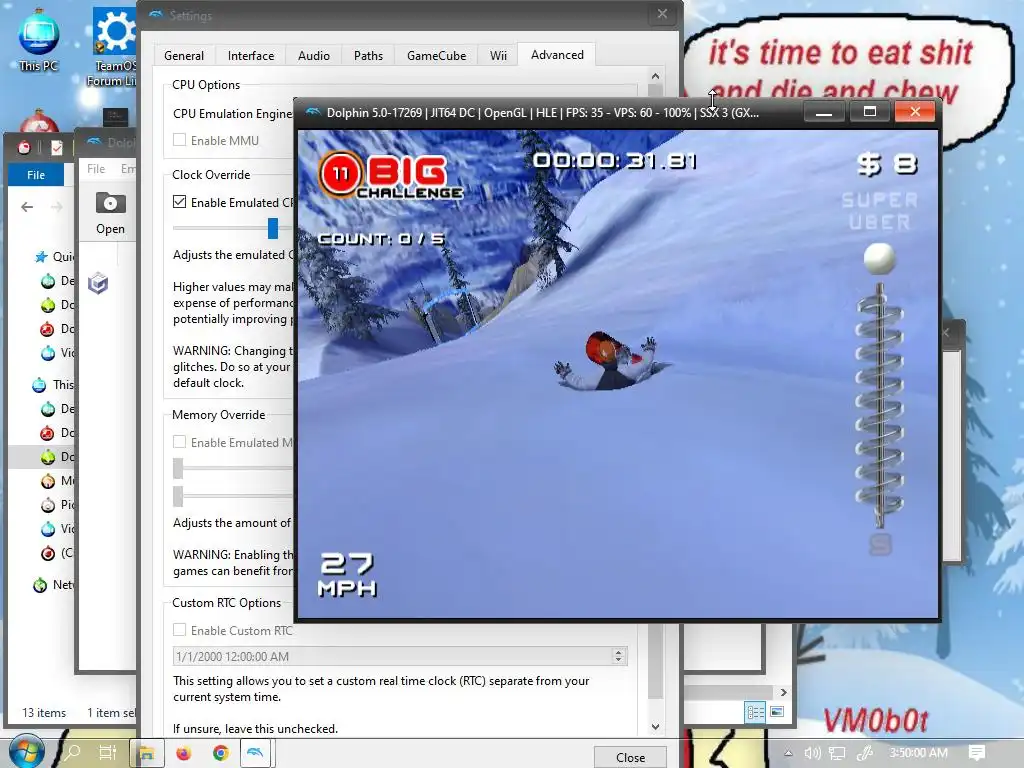Switch Explorer to large thumbnails view icon

(x=777, y=712)
